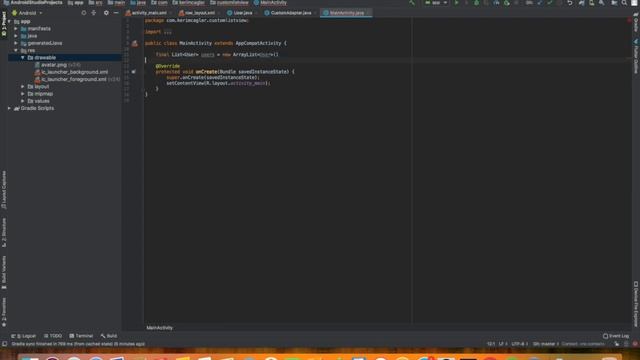Image resolution: width=640 pixels, height=360 pixels.
Task: Click the tool windows quick-access icon
Action: click(4, 344)
